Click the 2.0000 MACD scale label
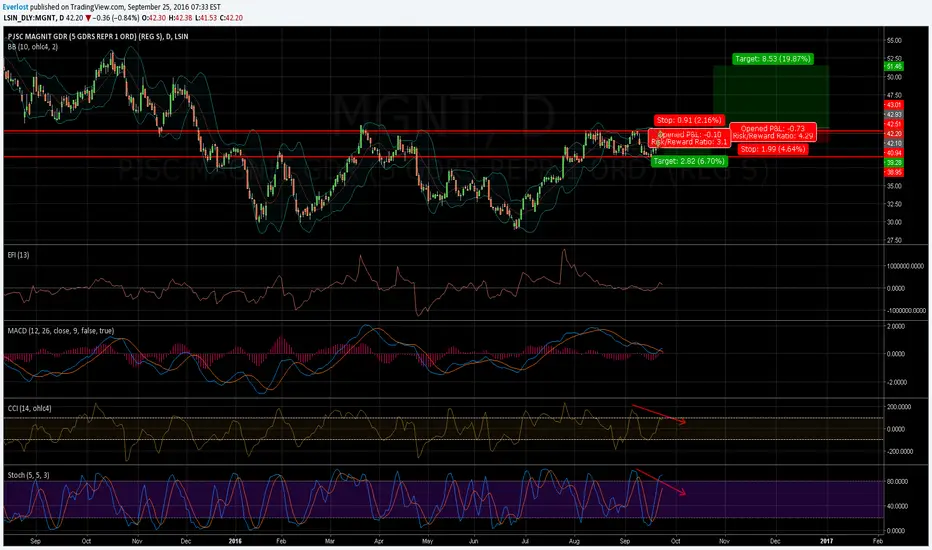Viewport: 932px width, 550px height. point(896,326)
